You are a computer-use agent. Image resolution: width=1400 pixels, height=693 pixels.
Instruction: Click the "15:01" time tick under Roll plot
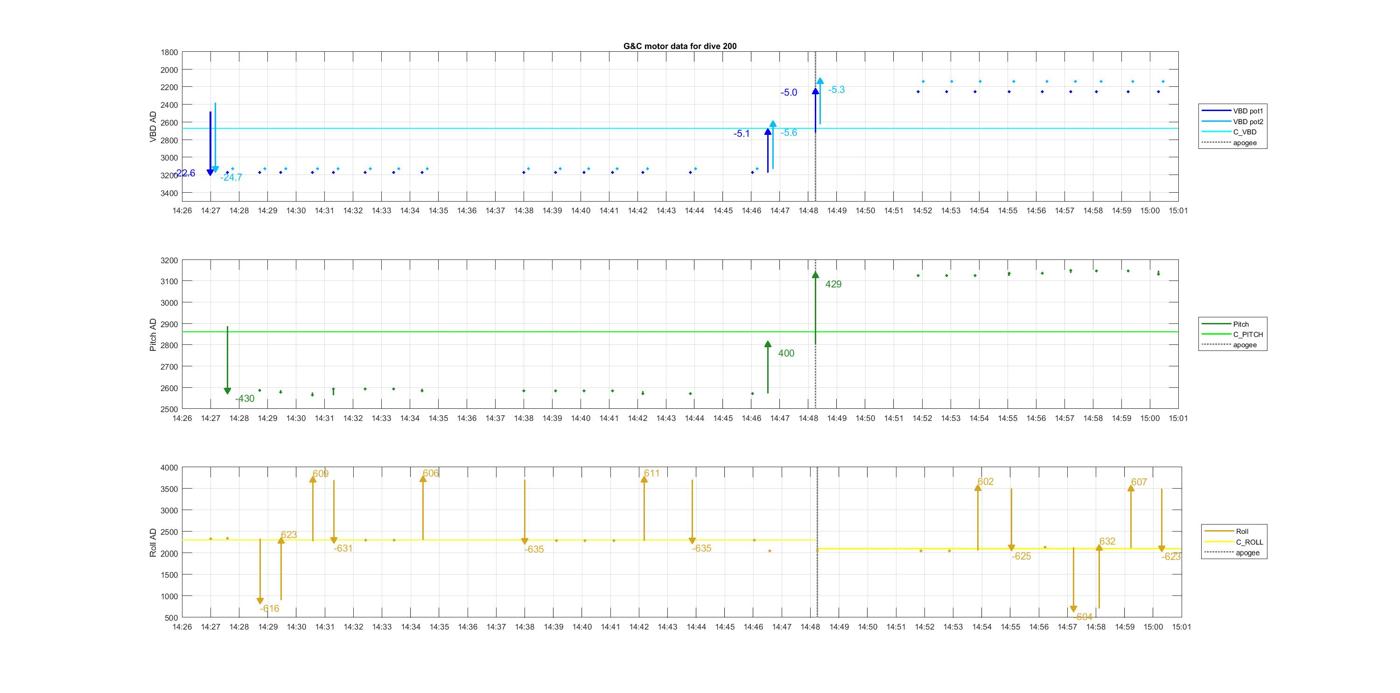1180,627
